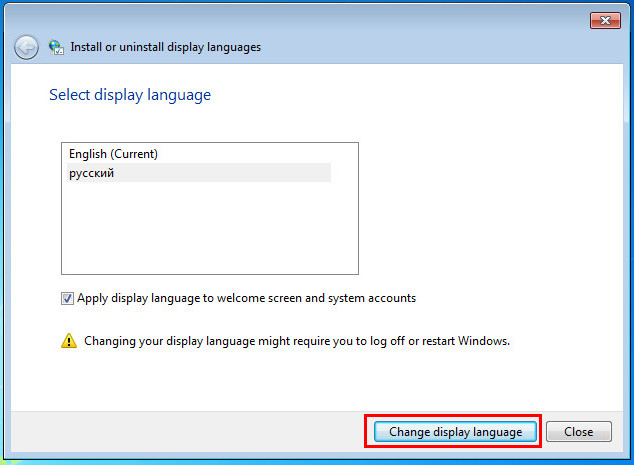Click the globe language wizard icon
Image resolution: width=634 pixels, height=465 pixels.
[x=56, y=47]
